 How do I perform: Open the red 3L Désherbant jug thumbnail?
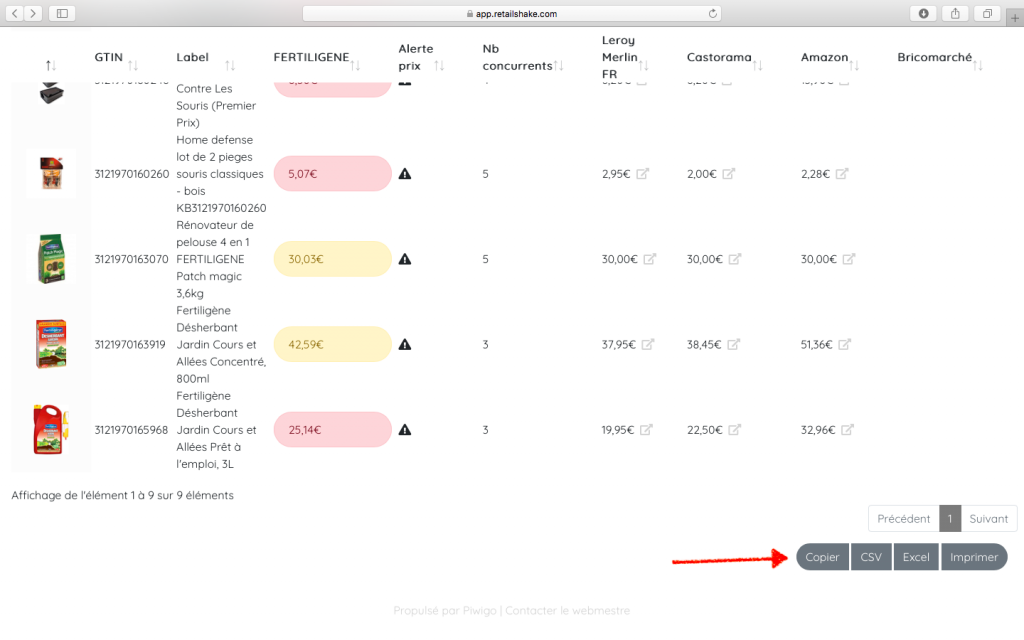click(50, 429)
